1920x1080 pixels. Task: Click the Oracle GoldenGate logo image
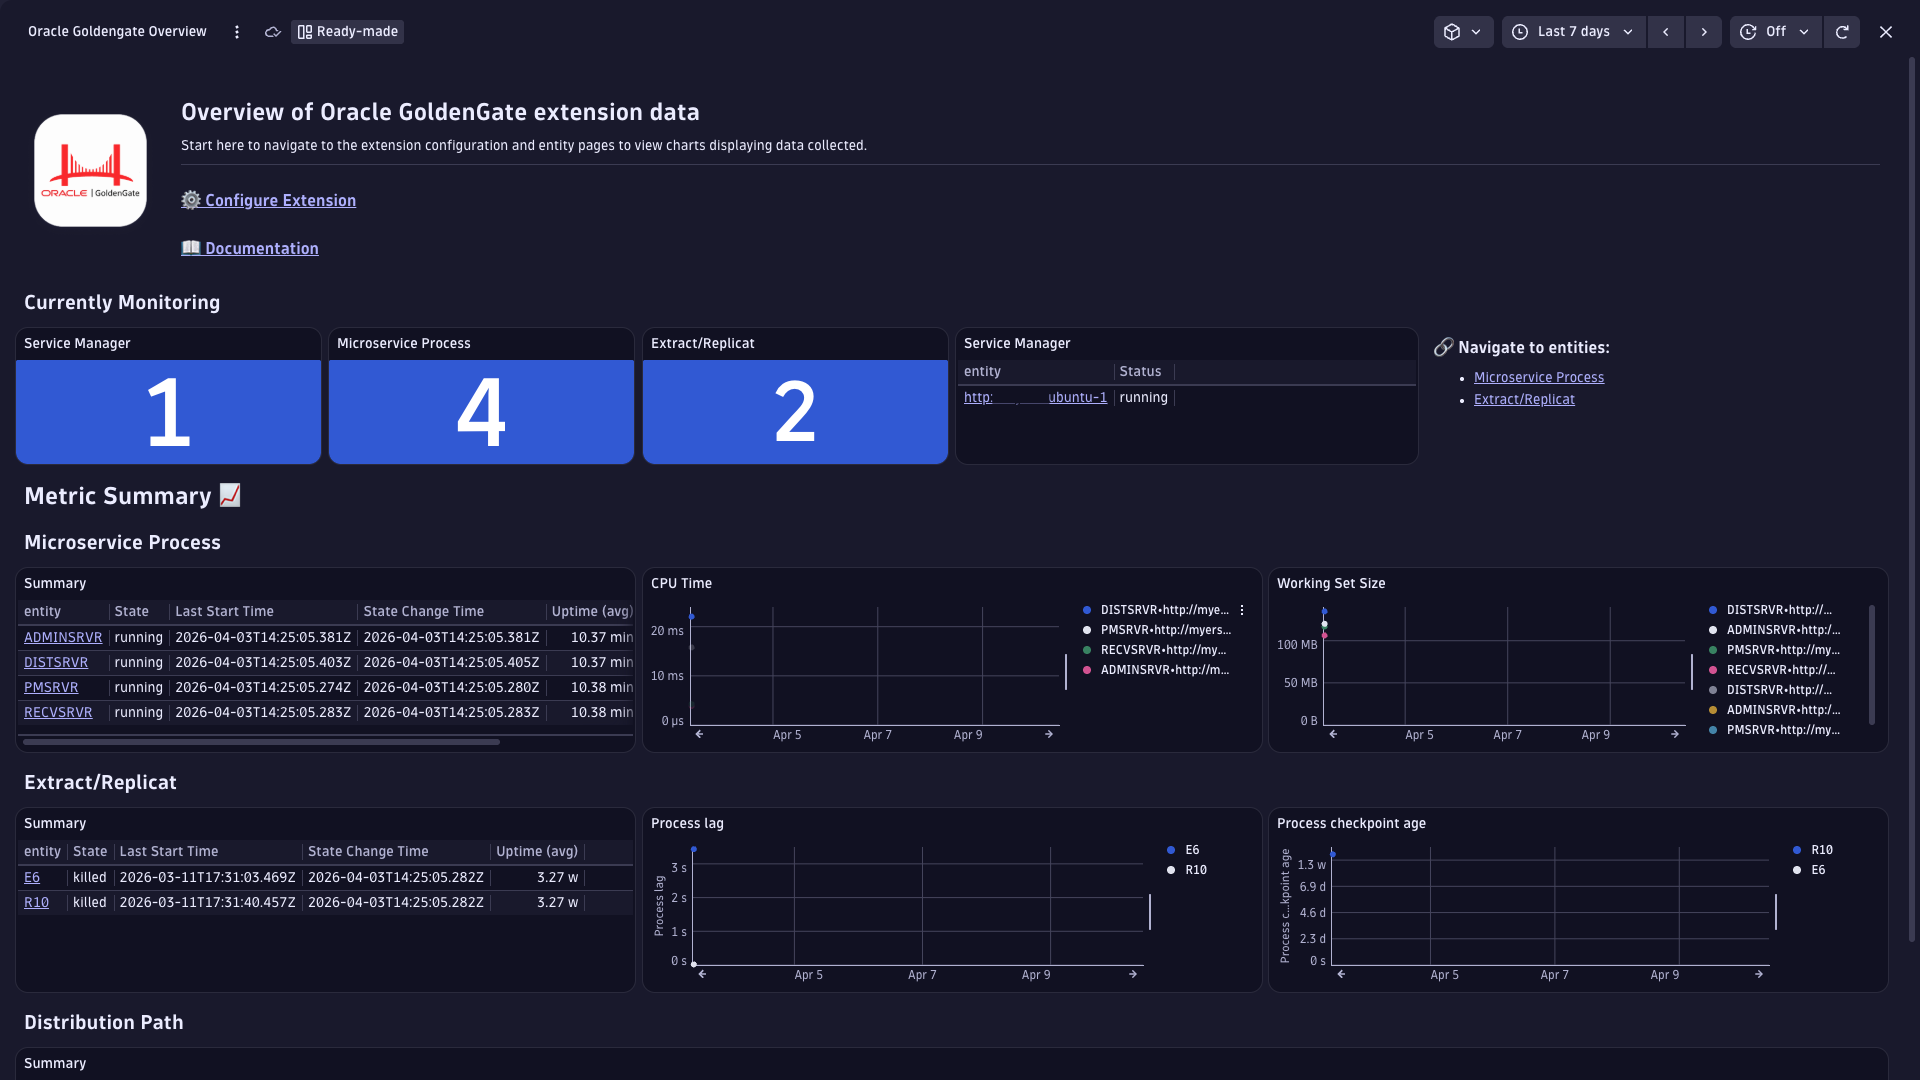coord(90,170)
